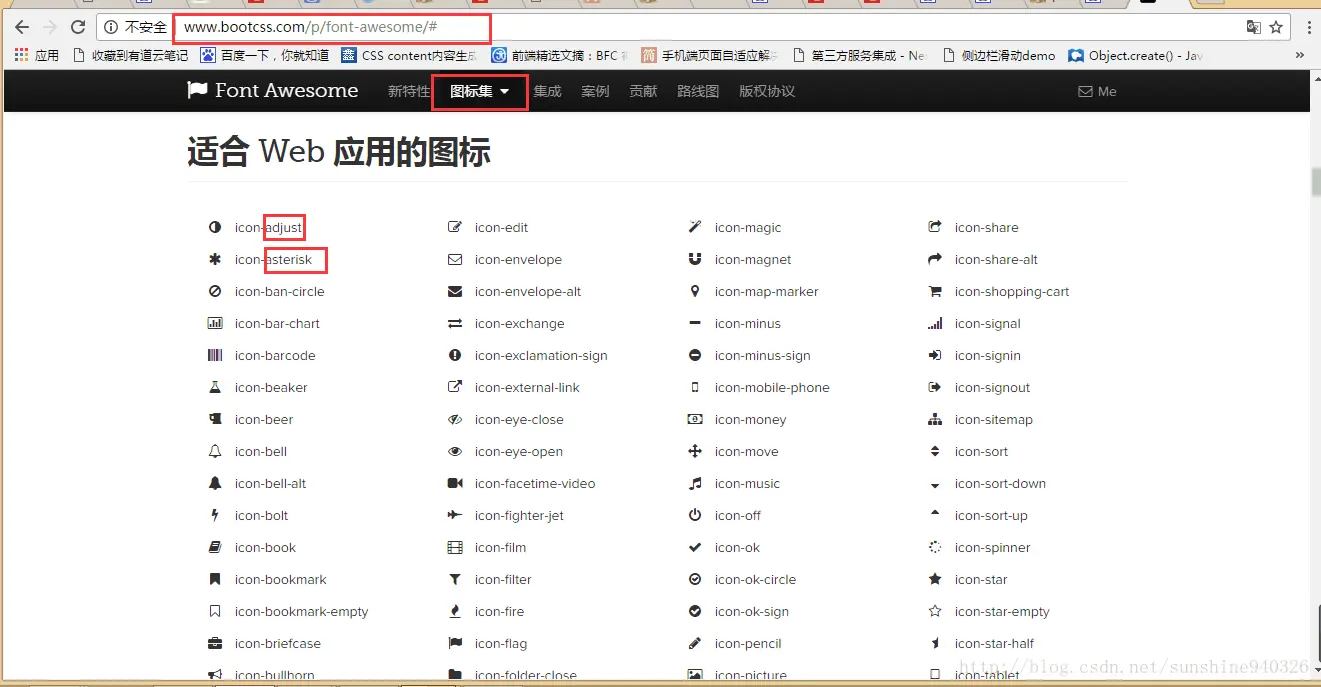Click the eye-open icon glyph
1321x687 pixels.
(x=455, y=451)
